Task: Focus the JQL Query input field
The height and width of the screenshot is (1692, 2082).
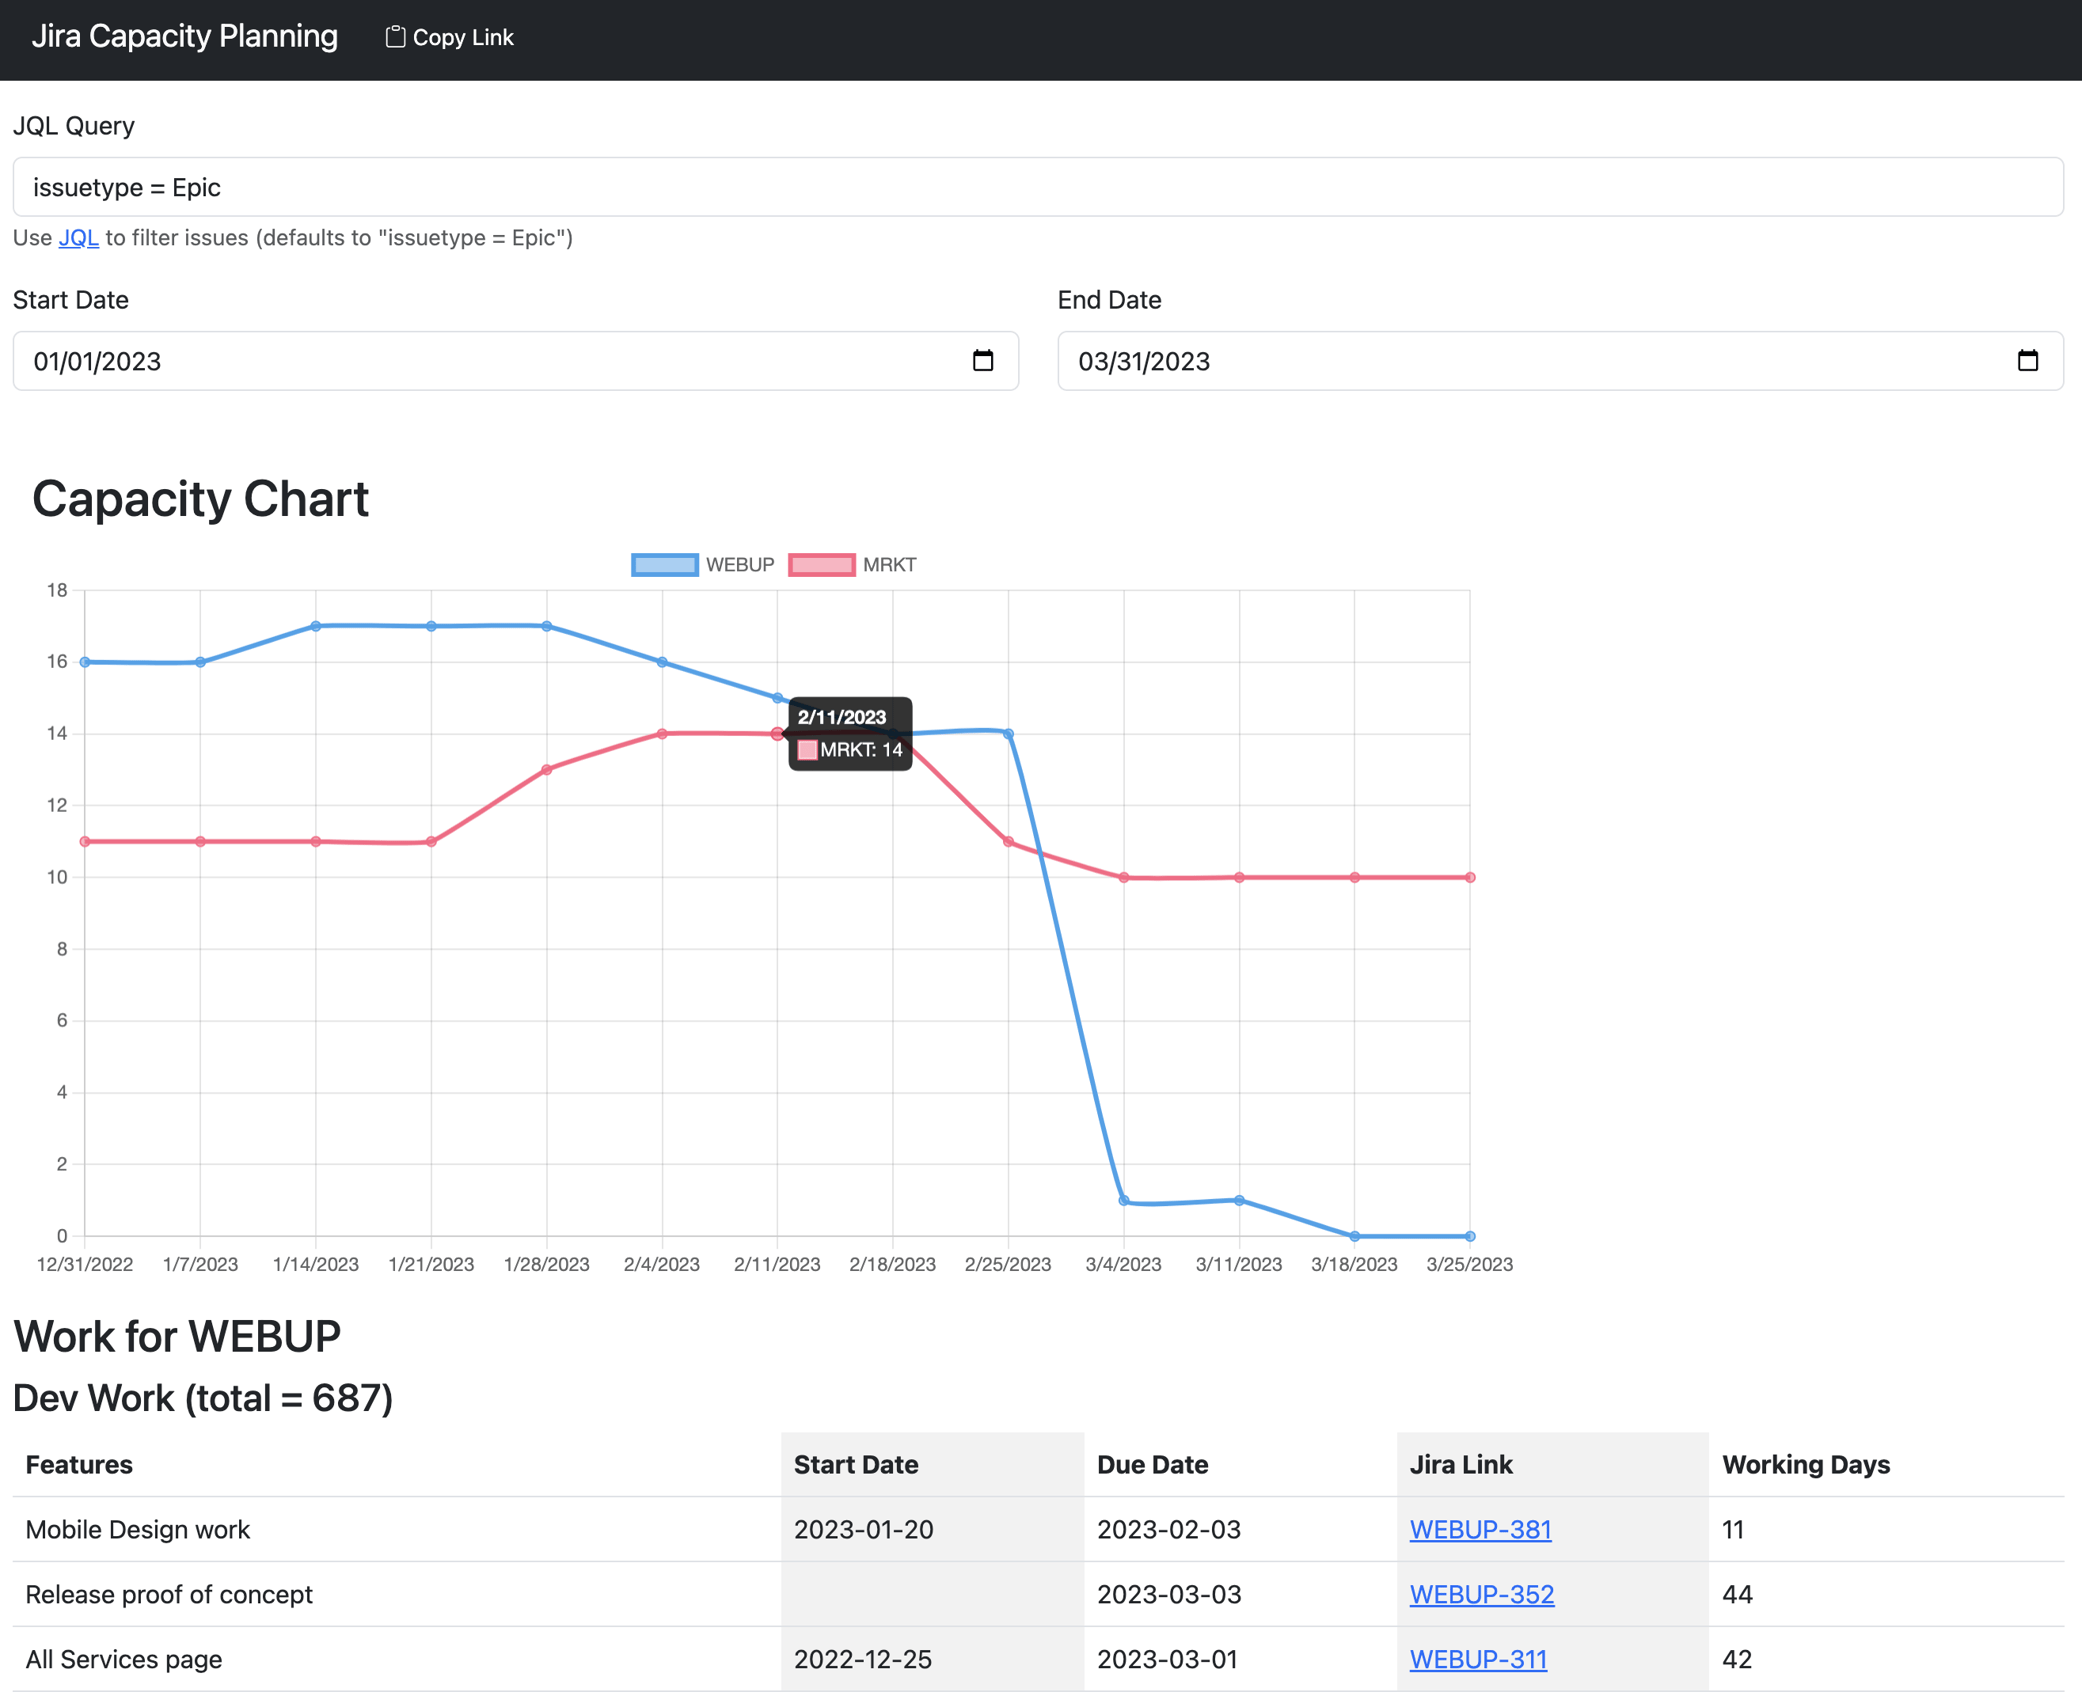Action: [x=1038, y=187]
